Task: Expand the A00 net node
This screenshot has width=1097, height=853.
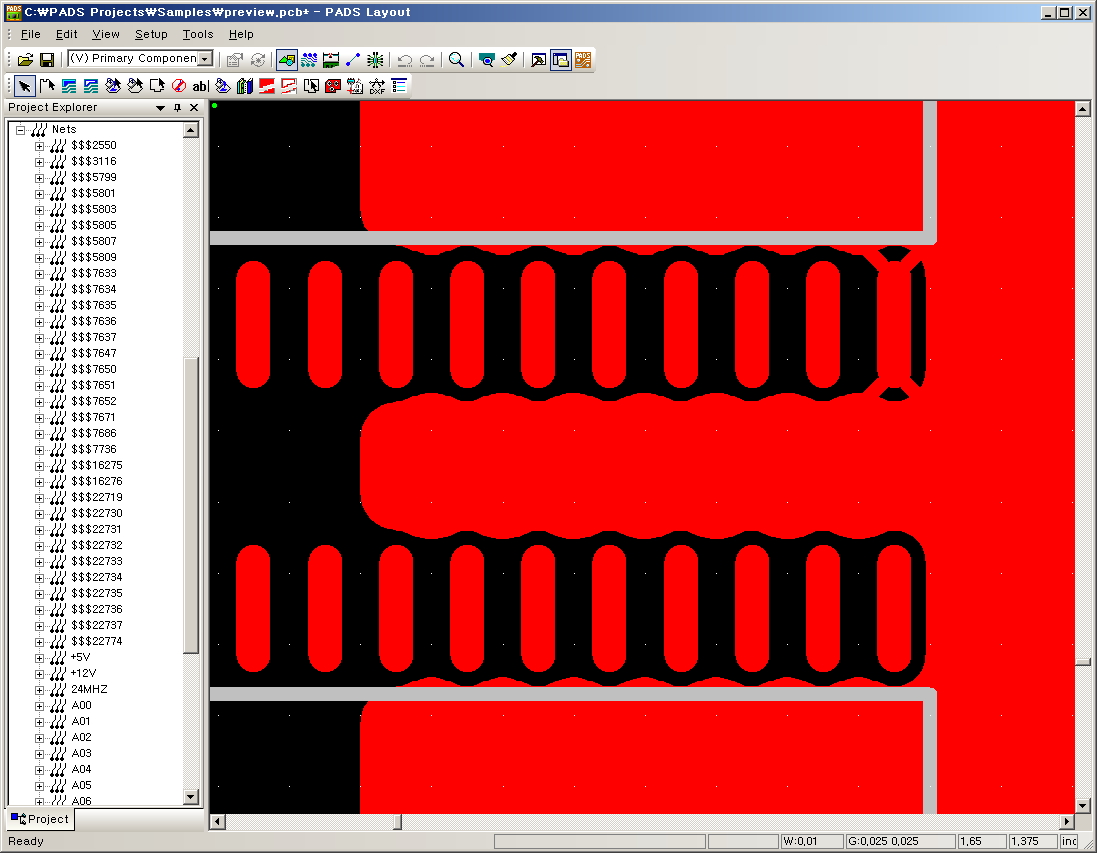Action: pyautogui.click(x=39, y=706)
